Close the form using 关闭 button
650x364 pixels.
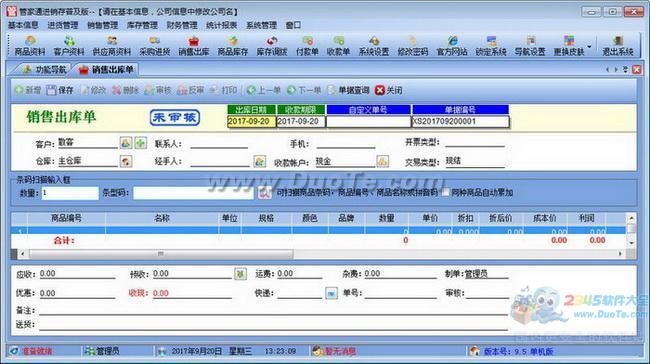click(388, 90)
